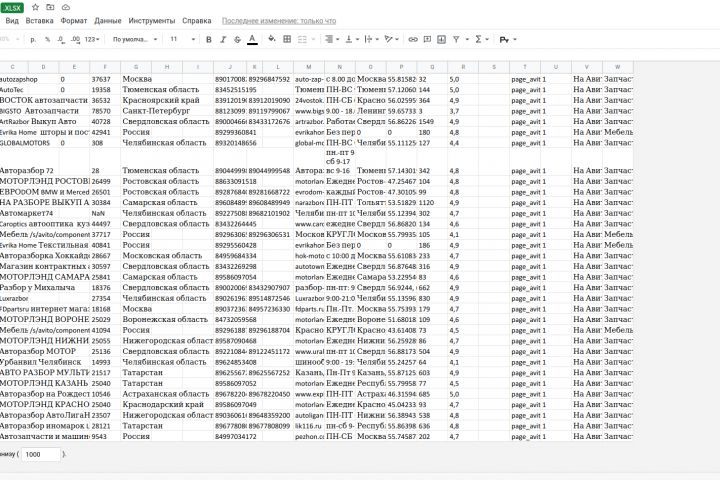Open the 123 number format dropdown
Viewport: 720px width, 480px height.
92,40
